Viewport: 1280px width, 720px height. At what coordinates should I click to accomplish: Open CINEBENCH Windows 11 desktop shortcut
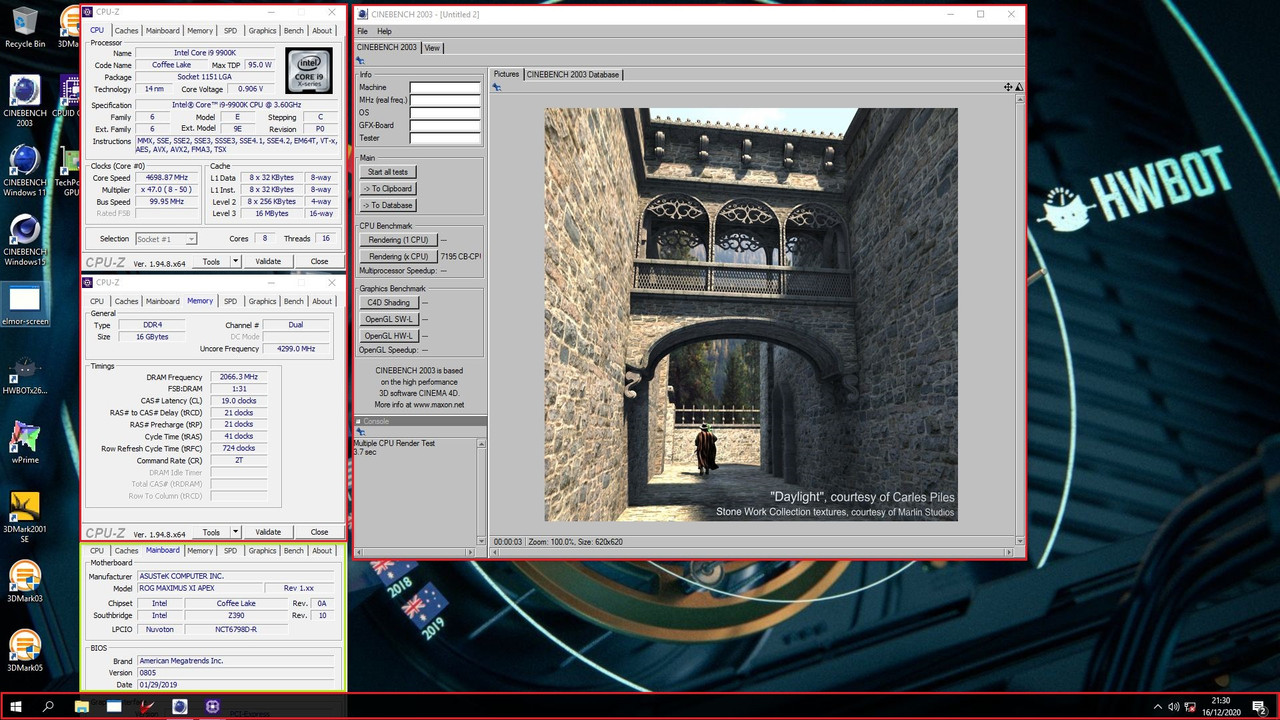tap(24, 171)
